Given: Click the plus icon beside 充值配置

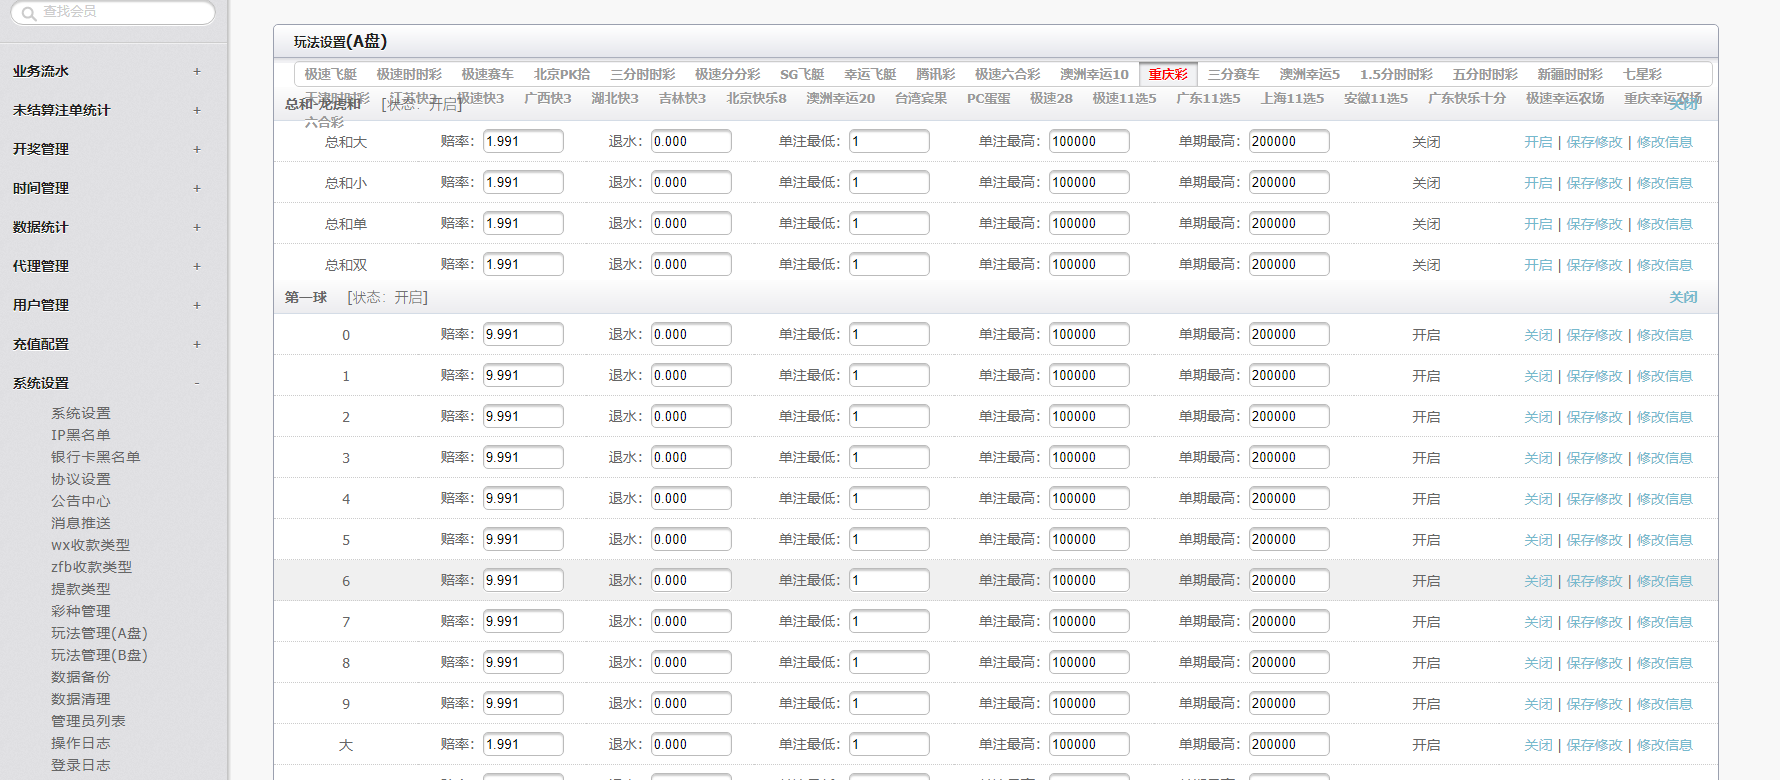Looking at the screenshot, I should click(197, 344).
